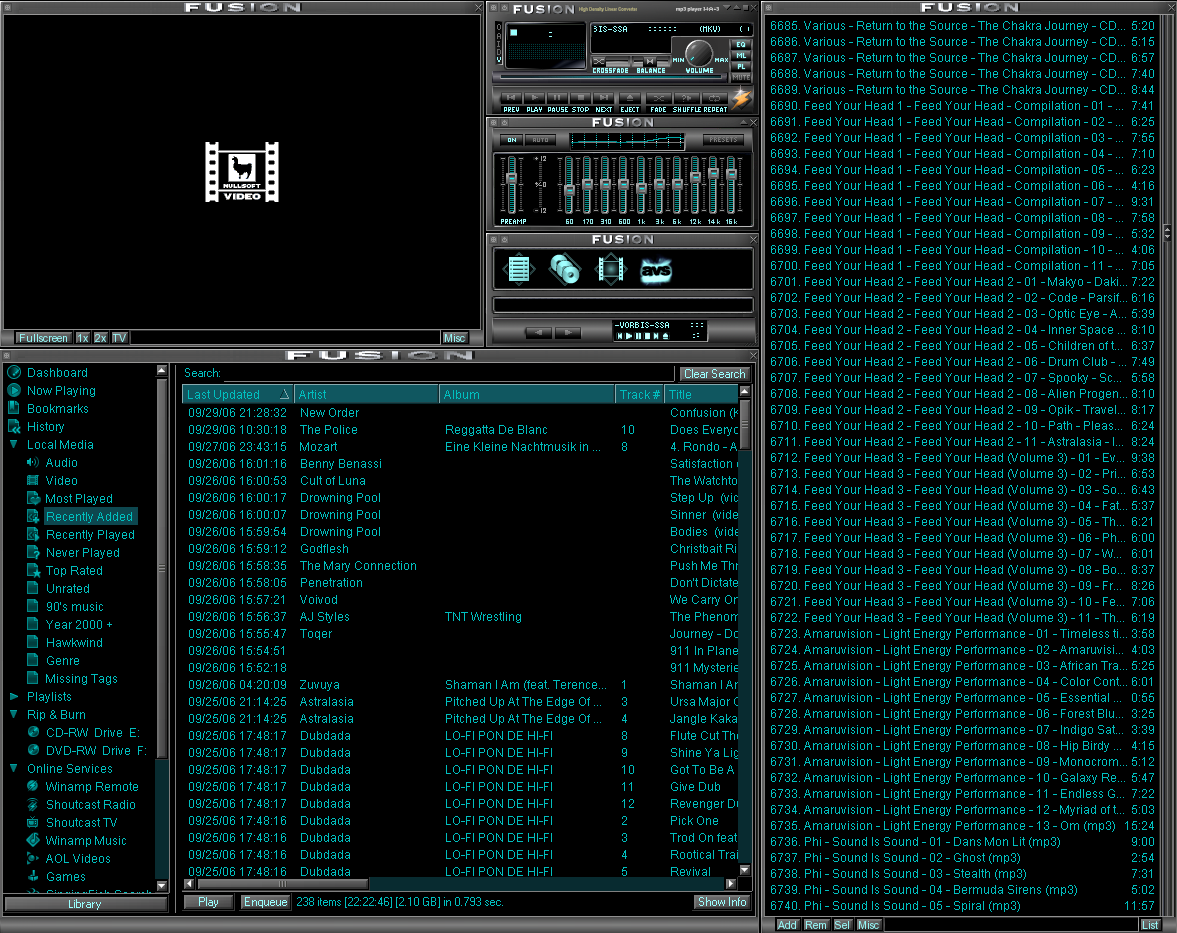Image resolution: width=1177 pixels, height=933 pixels.
Task: Toggle the EQ window button
Action: (x=741, y=44)
